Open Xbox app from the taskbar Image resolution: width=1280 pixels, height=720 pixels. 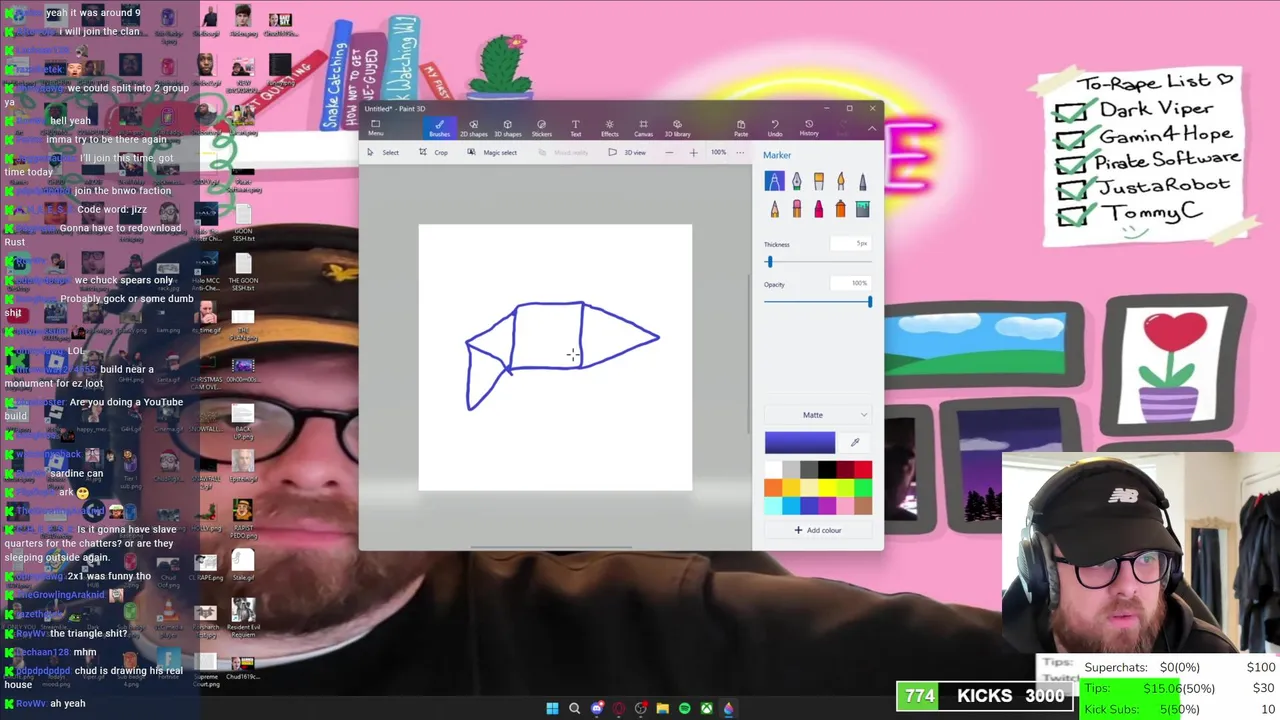coord(706,708)
